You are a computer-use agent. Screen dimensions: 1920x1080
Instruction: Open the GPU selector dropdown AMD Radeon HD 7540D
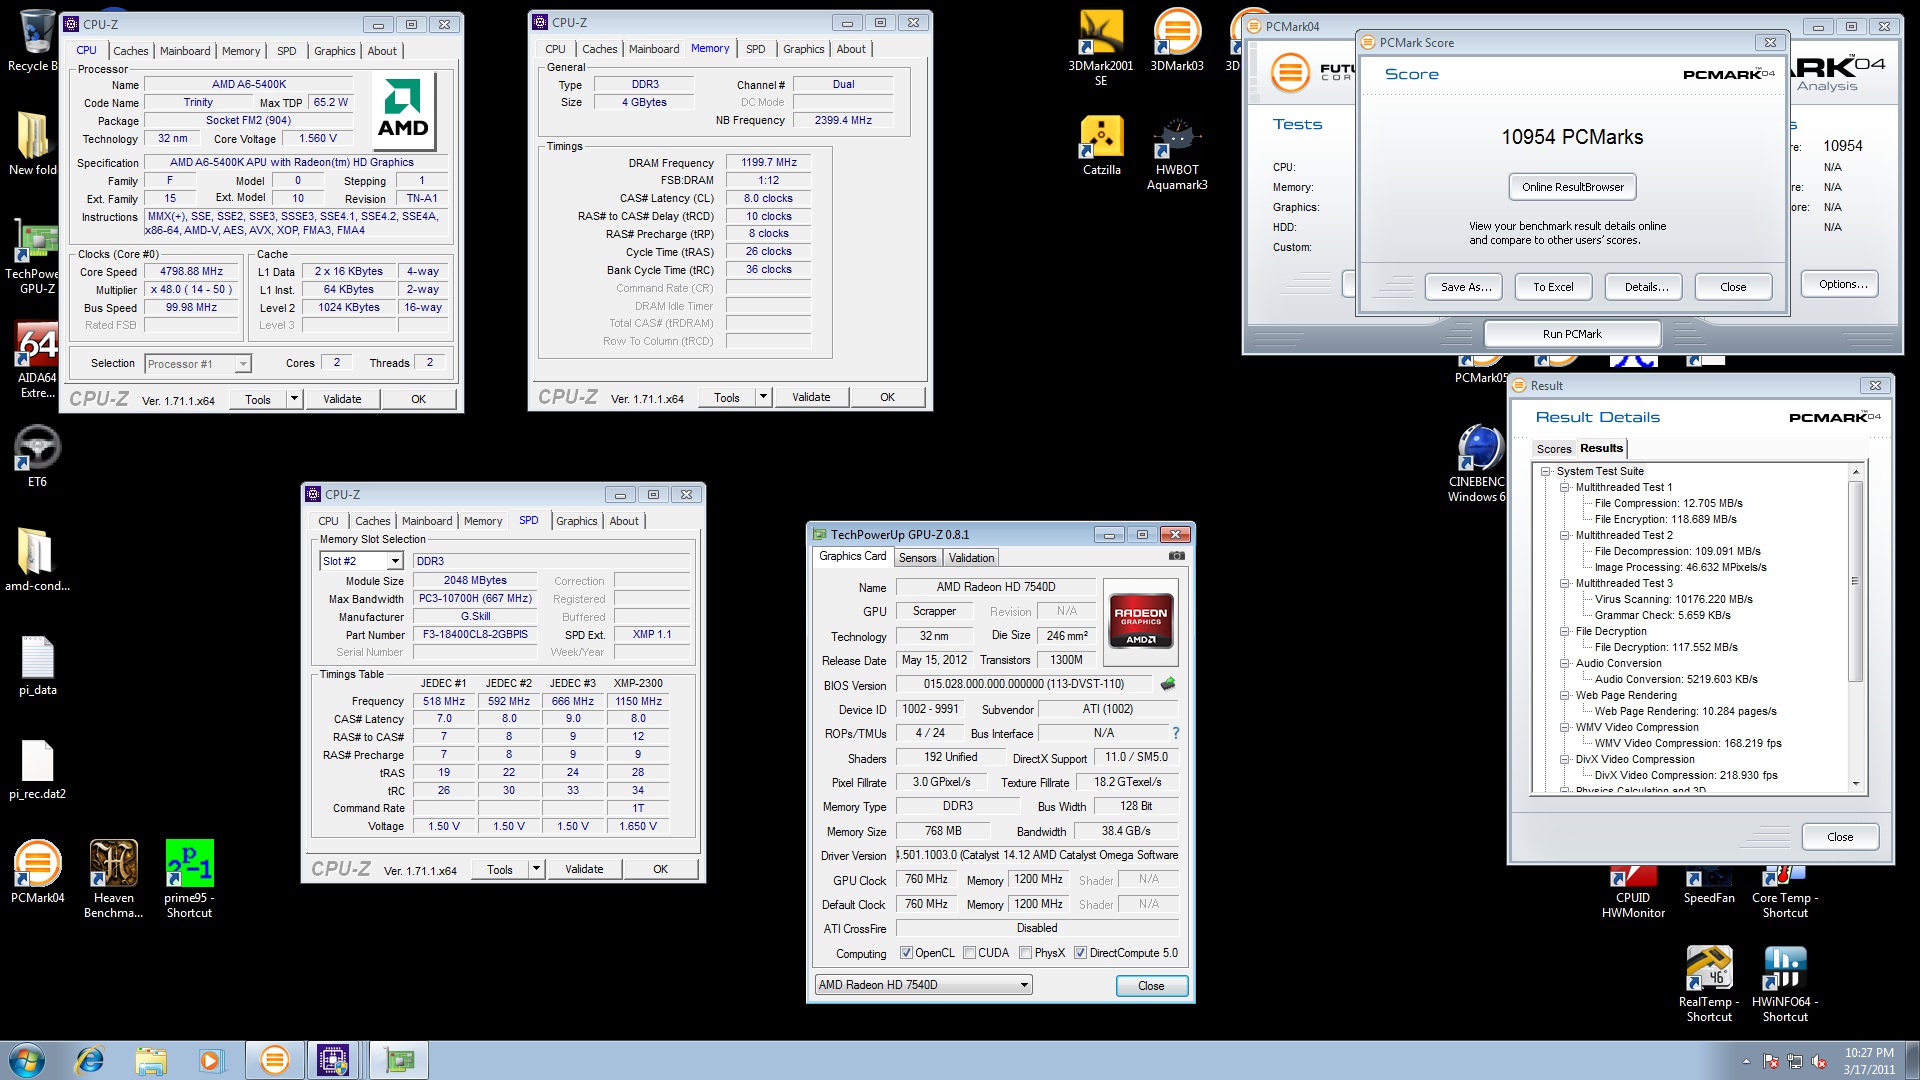pos(923,985)
